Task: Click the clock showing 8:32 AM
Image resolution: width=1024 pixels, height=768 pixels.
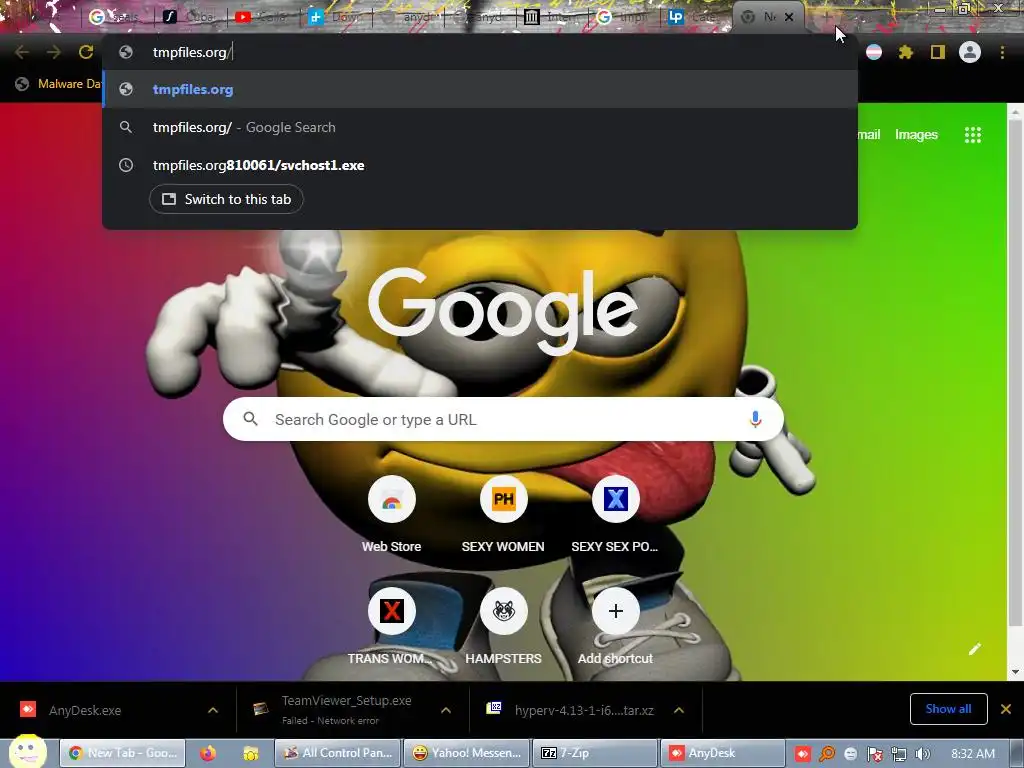Action: [973, 754]
